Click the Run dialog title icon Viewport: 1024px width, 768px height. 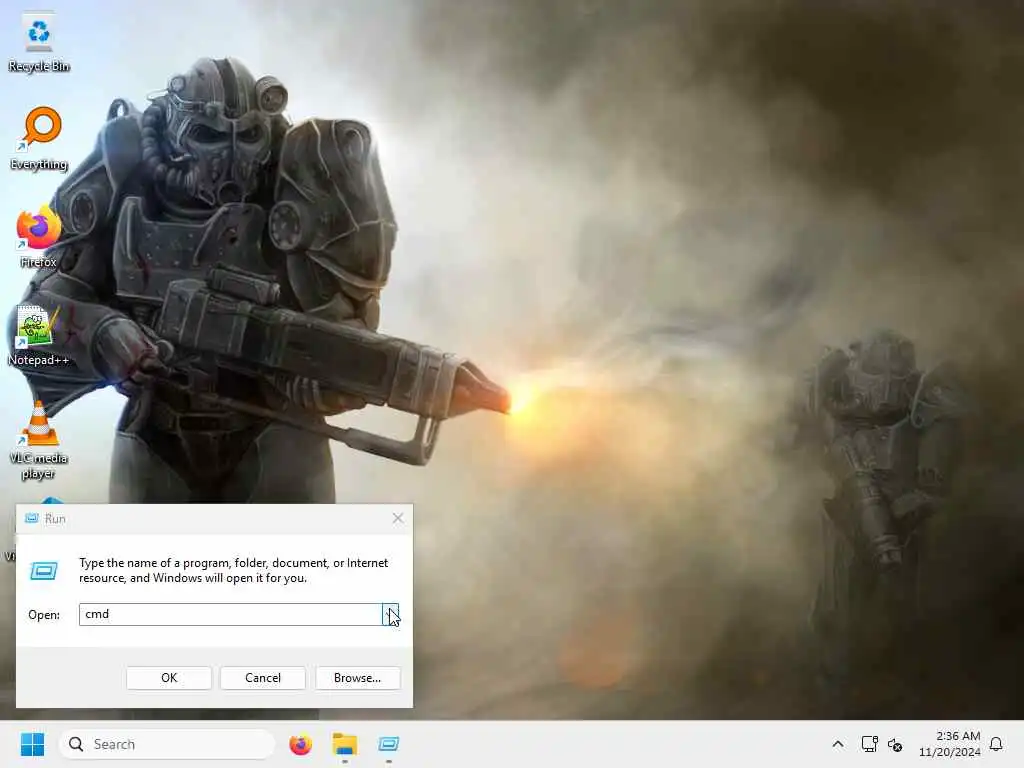pyautogui.click(x=31, y=519)
